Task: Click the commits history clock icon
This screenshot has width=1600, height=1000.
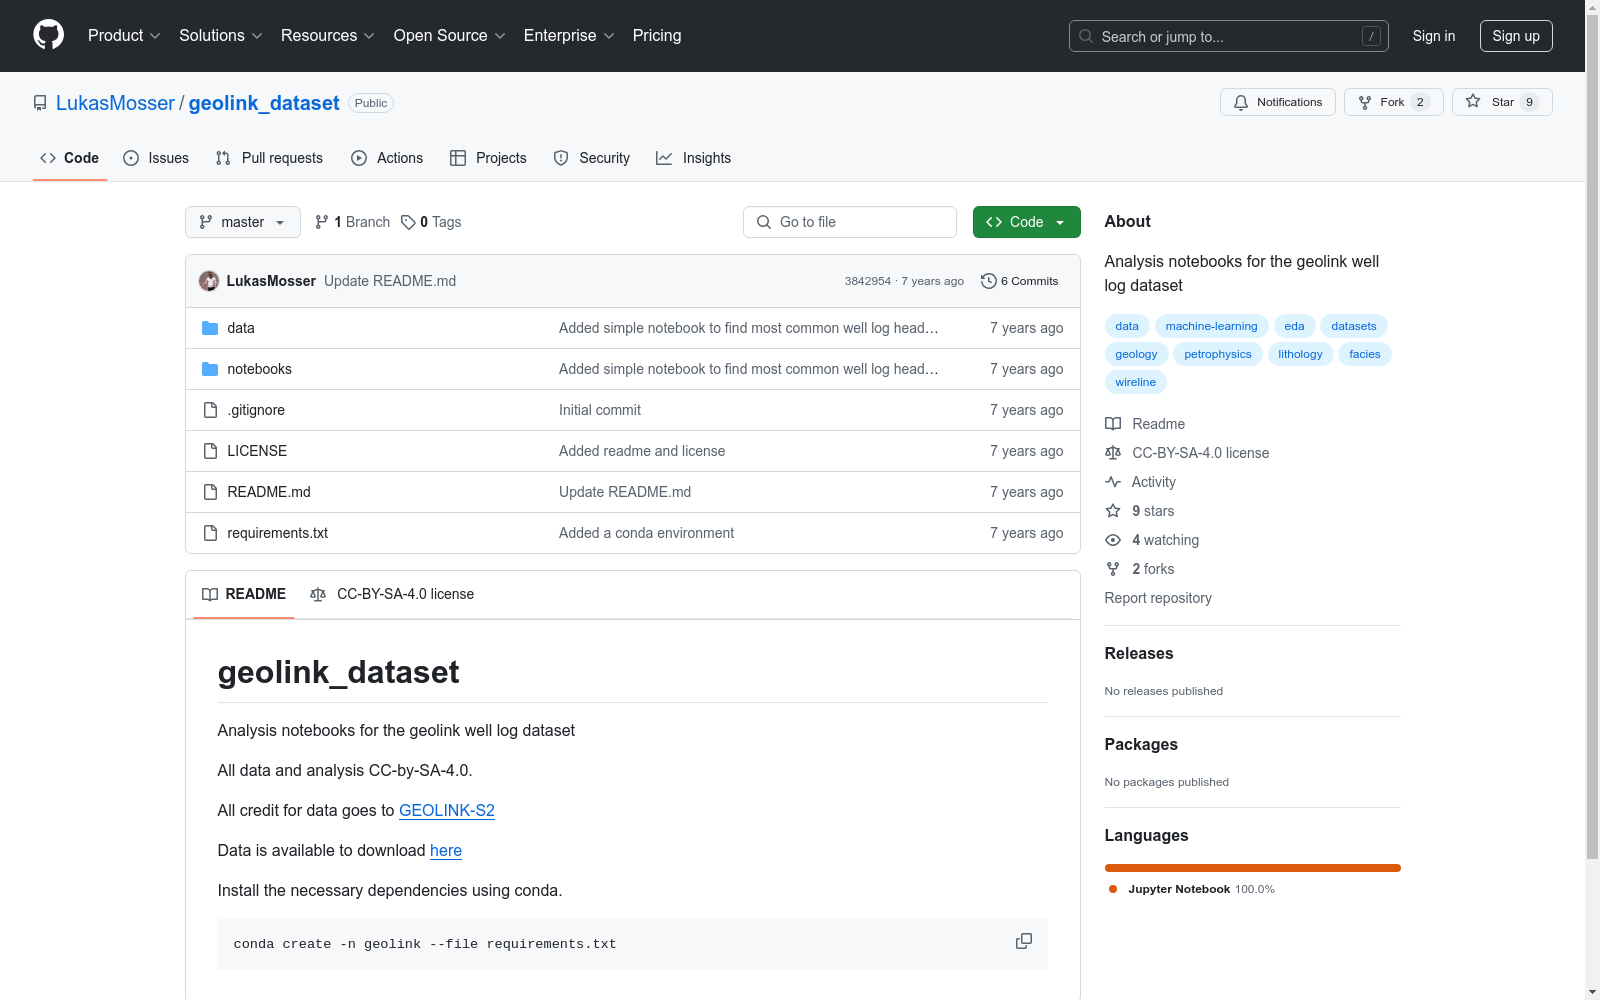Action: point(989,281)
